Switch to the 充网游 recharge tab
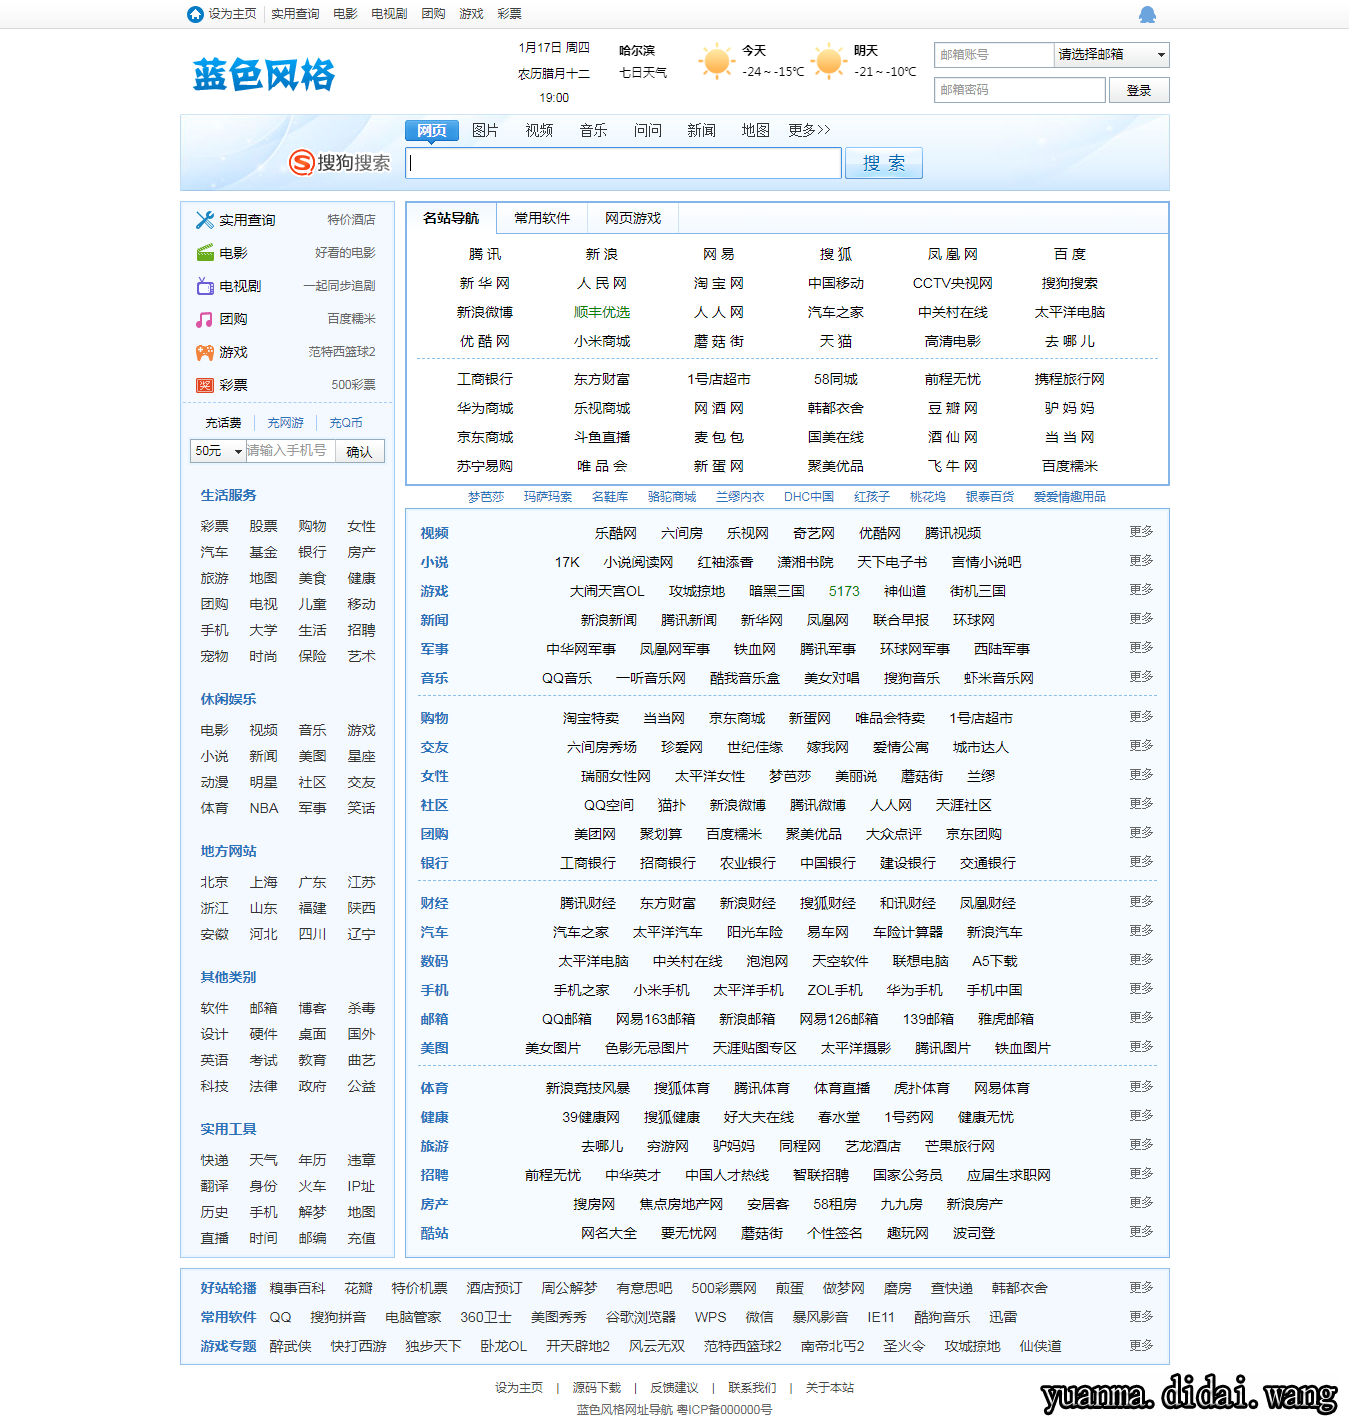The image size is (1349, 1426). pos(285,423)
